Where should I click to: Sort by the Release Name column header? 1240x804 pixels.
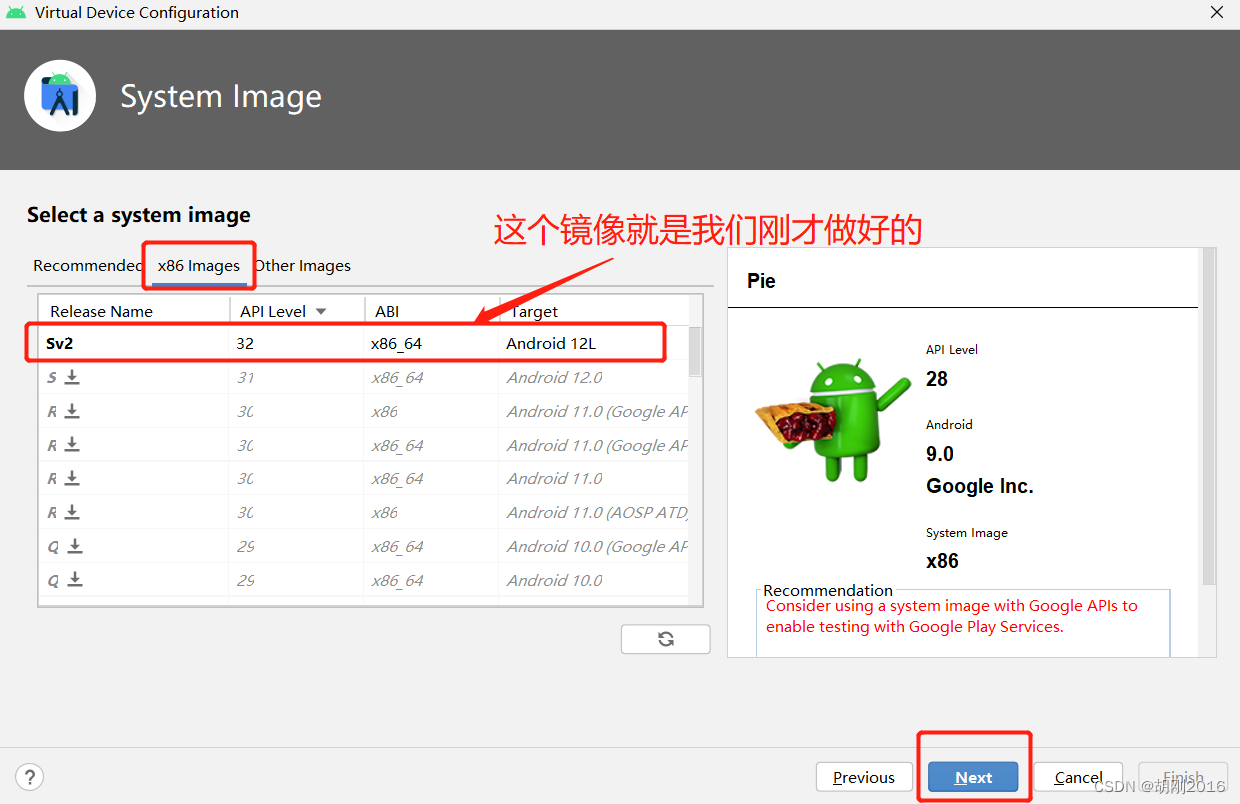click(x=134, y=311)
